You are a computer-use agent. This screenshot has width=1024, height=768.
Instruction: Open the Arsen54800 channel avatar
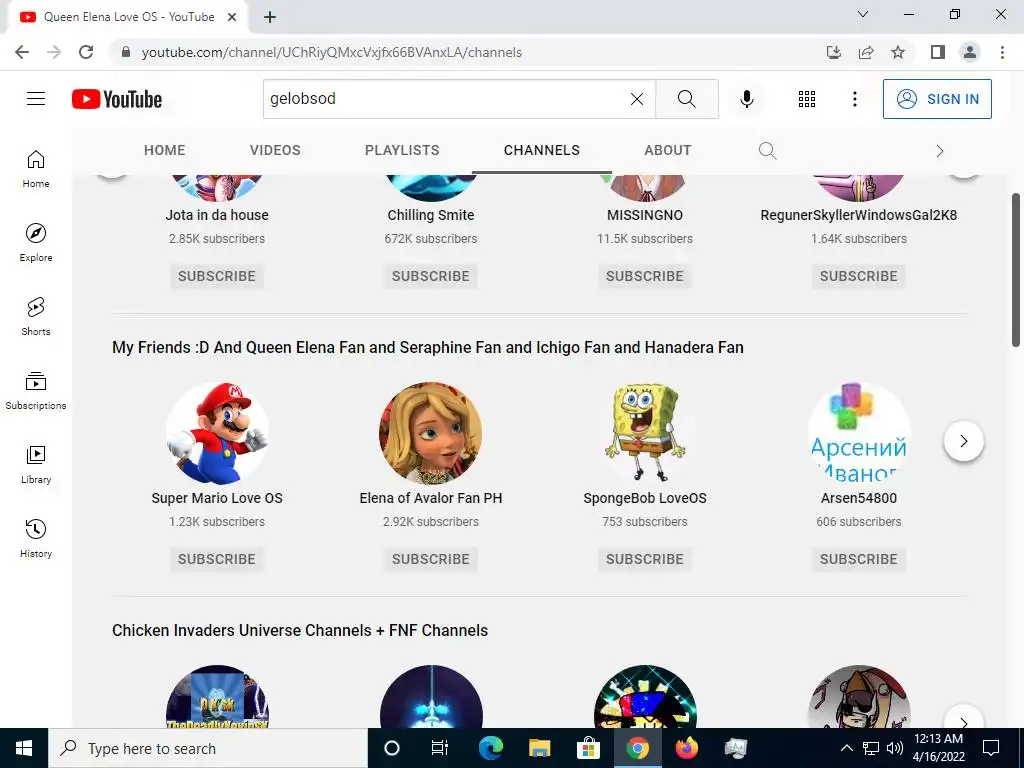point(859,434)
